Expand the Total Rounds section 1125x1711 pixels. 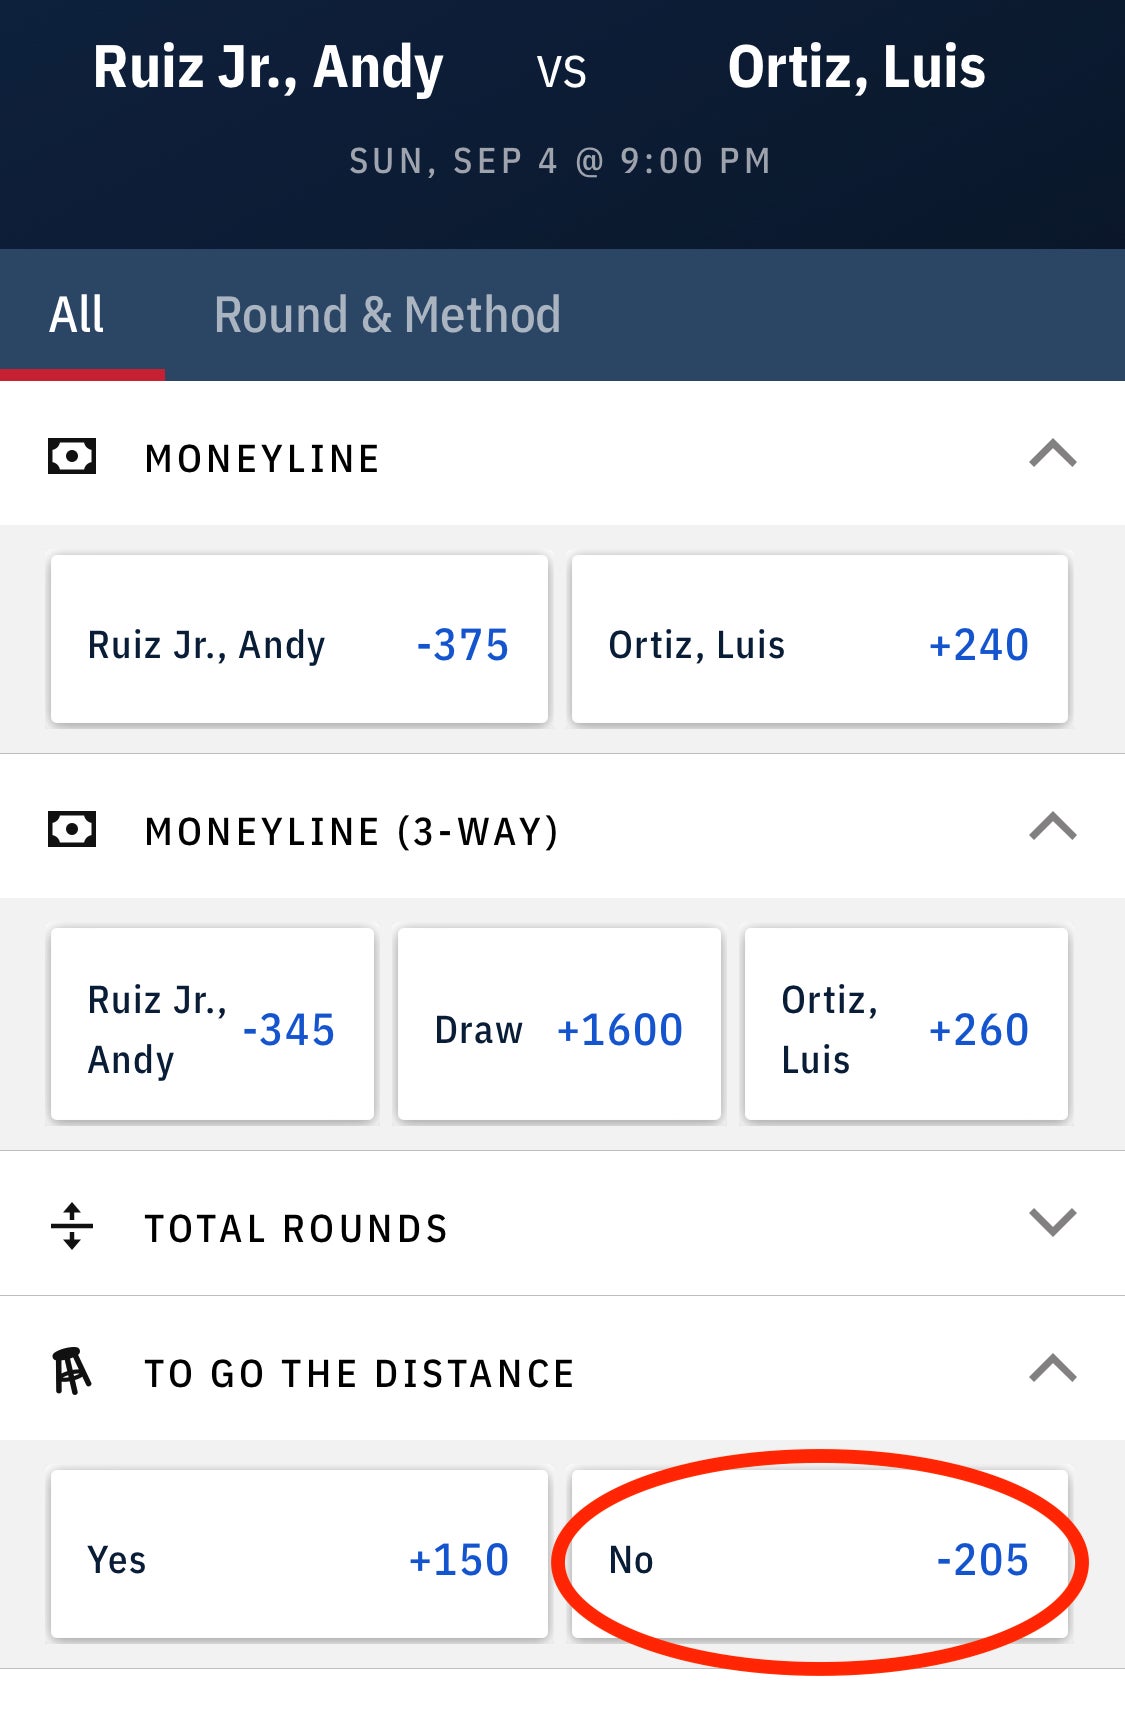[x=1052, y=1222]
